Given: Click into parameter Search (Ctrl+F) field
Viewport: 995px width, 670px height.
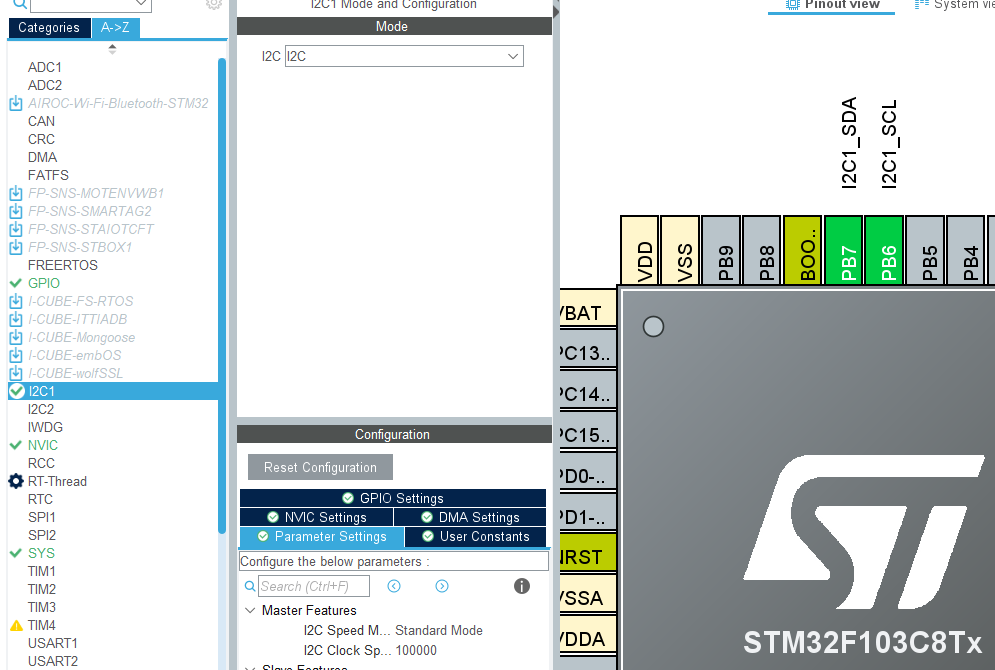Looking at the screenshot, I should tap(313, 586).
